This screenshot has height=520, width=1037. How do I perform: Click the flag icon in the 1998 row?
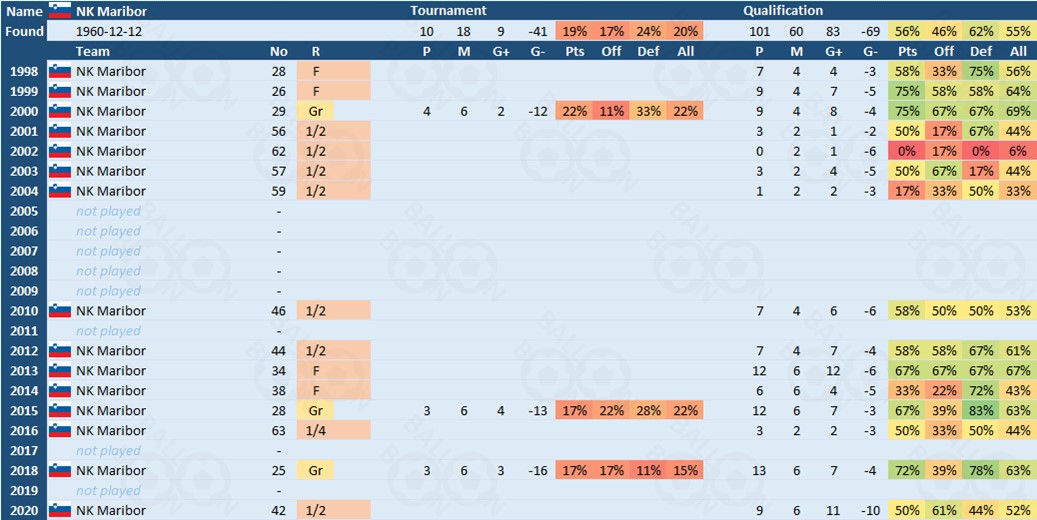pyautogui.click(x=60, y=71)
